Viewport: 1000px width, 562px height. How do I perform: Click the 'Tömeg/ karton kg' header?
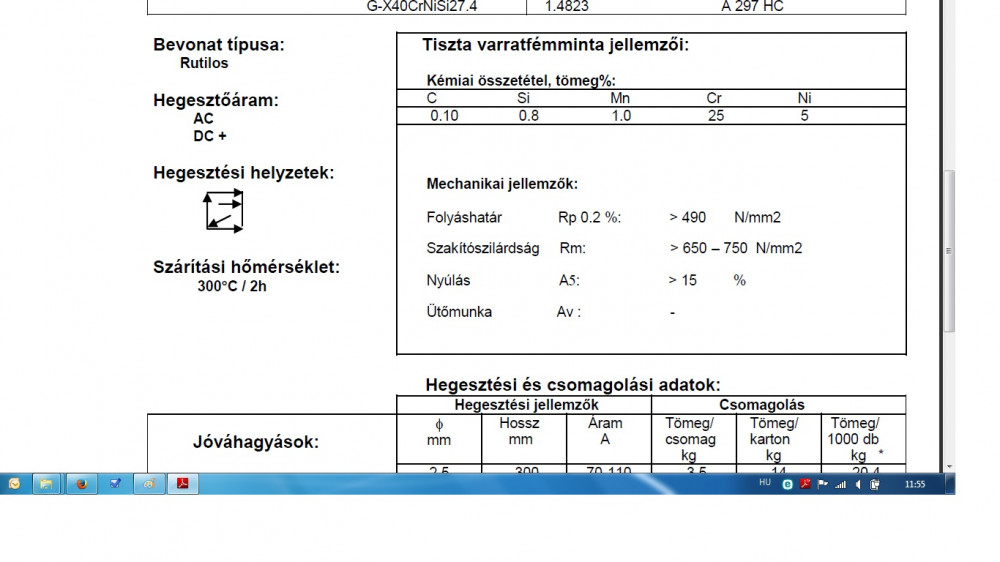click(x=774, y=439)
